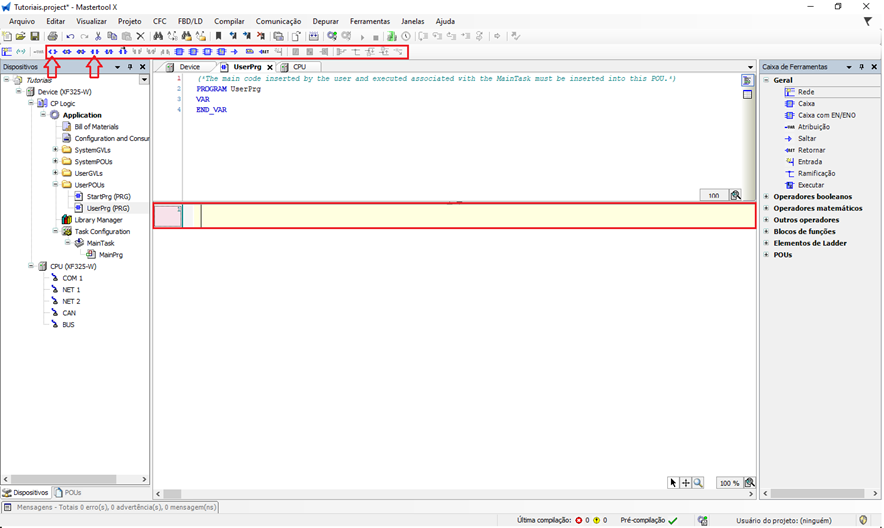Expand Operadores booleanos category
The height and width of the screenshot is (528, 884).
766,197
